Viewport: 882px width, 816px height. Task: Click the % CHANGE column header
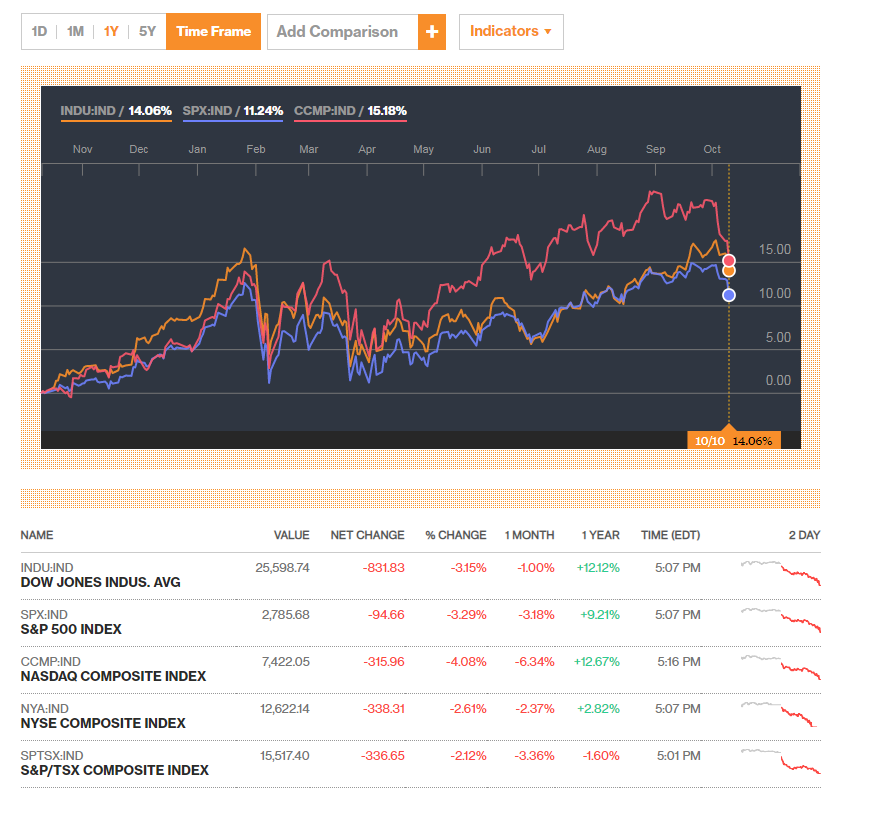coord(456,535)
